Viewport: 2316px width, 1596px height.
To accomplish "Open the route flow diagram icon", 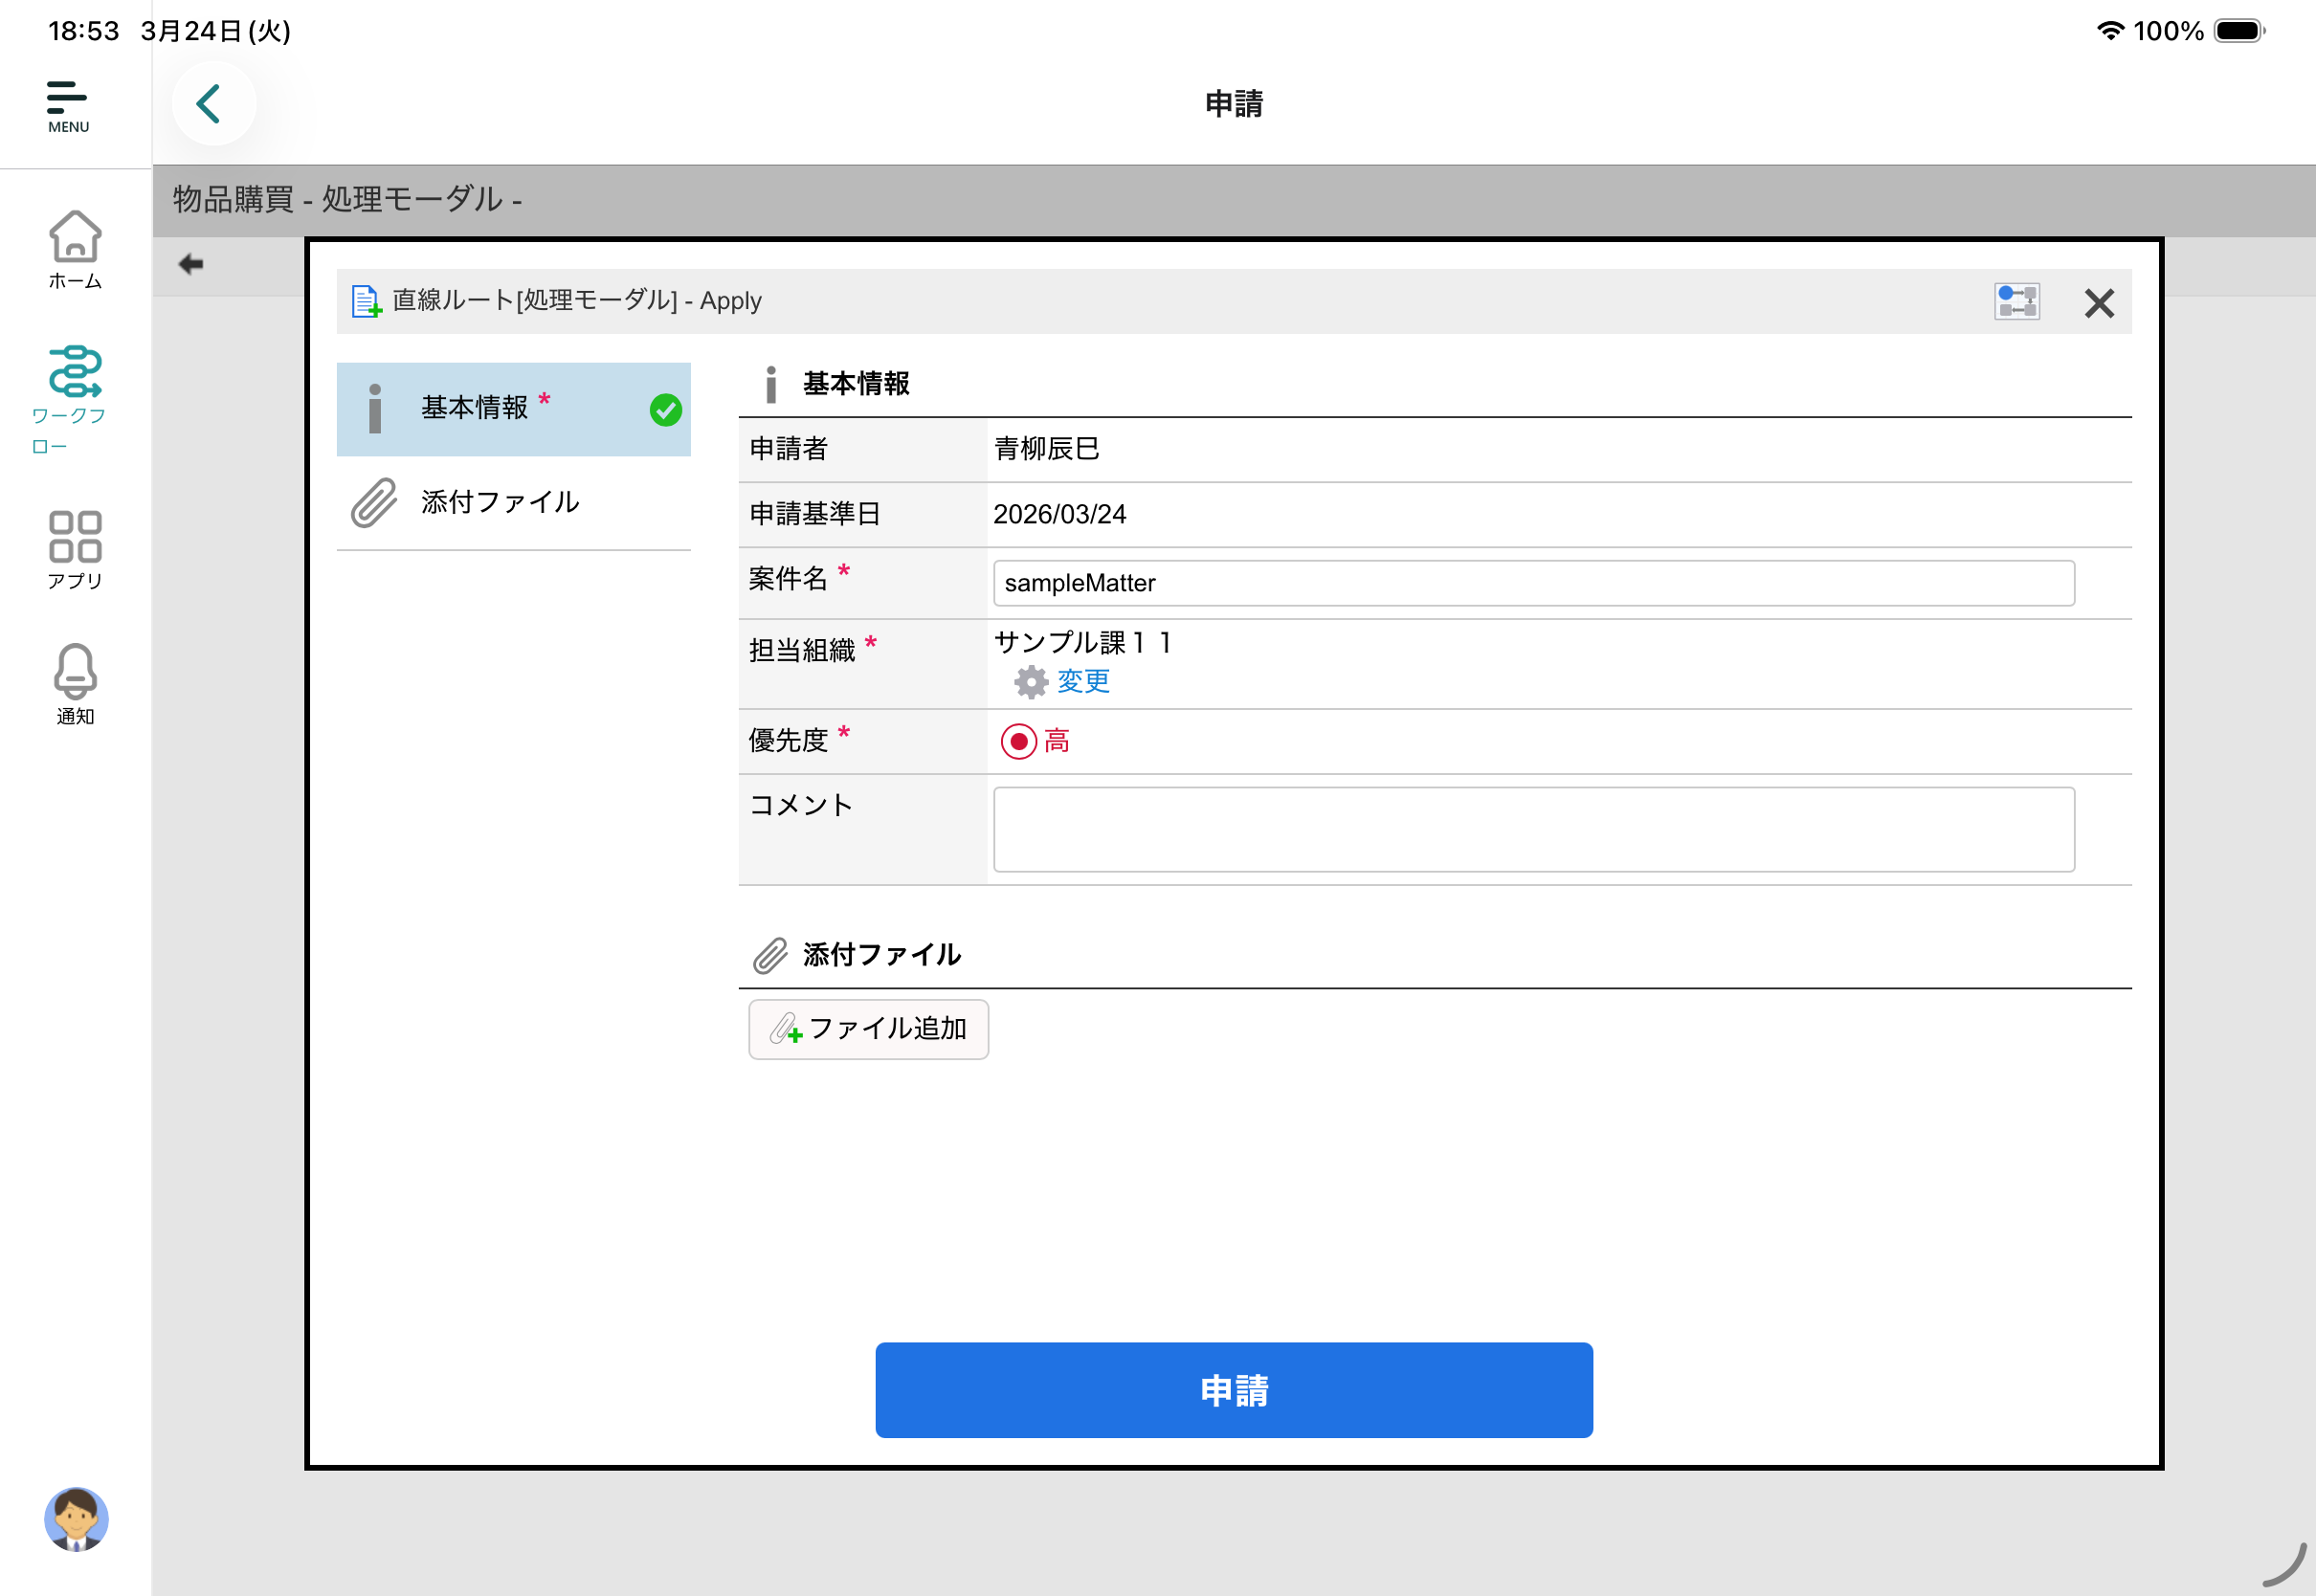I will click(2016, 302).
